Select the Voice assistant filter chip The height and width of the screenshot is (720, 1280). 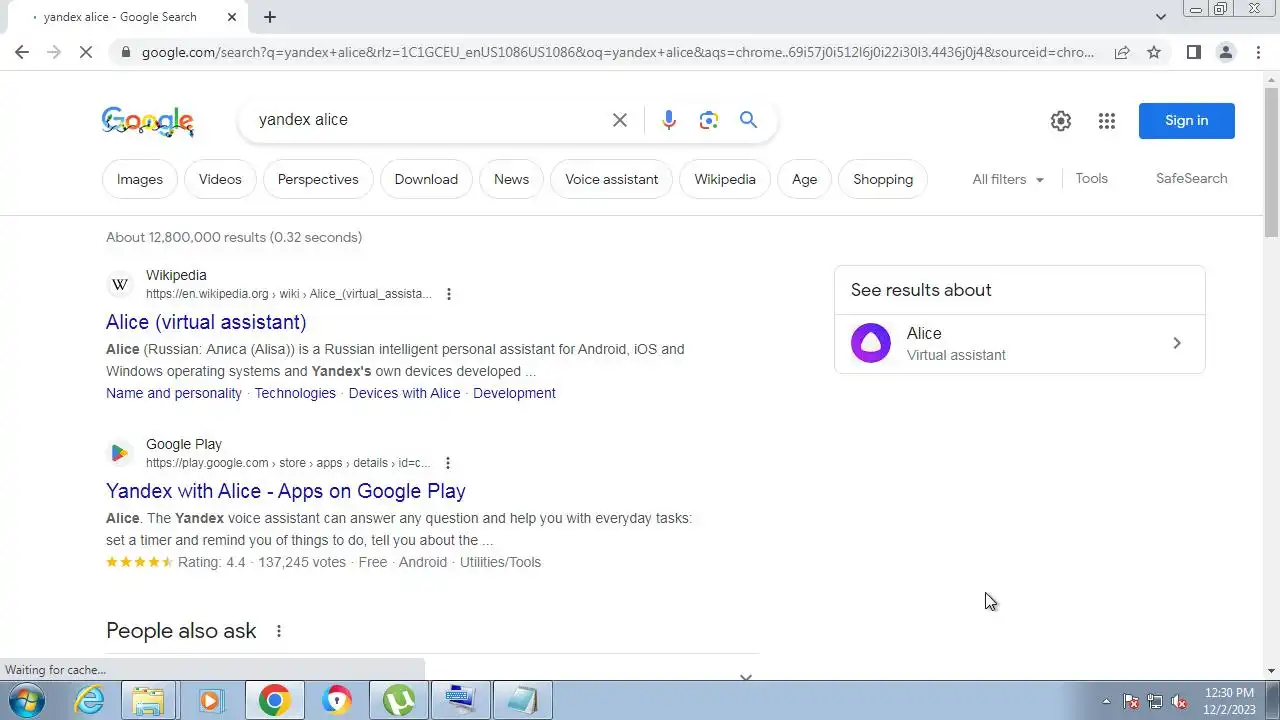(x=612, y=179)
